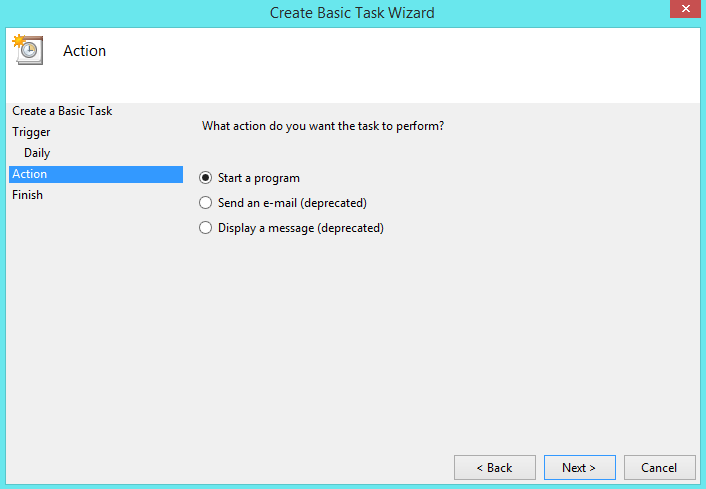Click the Action heading beside the clock icon

click(x=84, y=51)
